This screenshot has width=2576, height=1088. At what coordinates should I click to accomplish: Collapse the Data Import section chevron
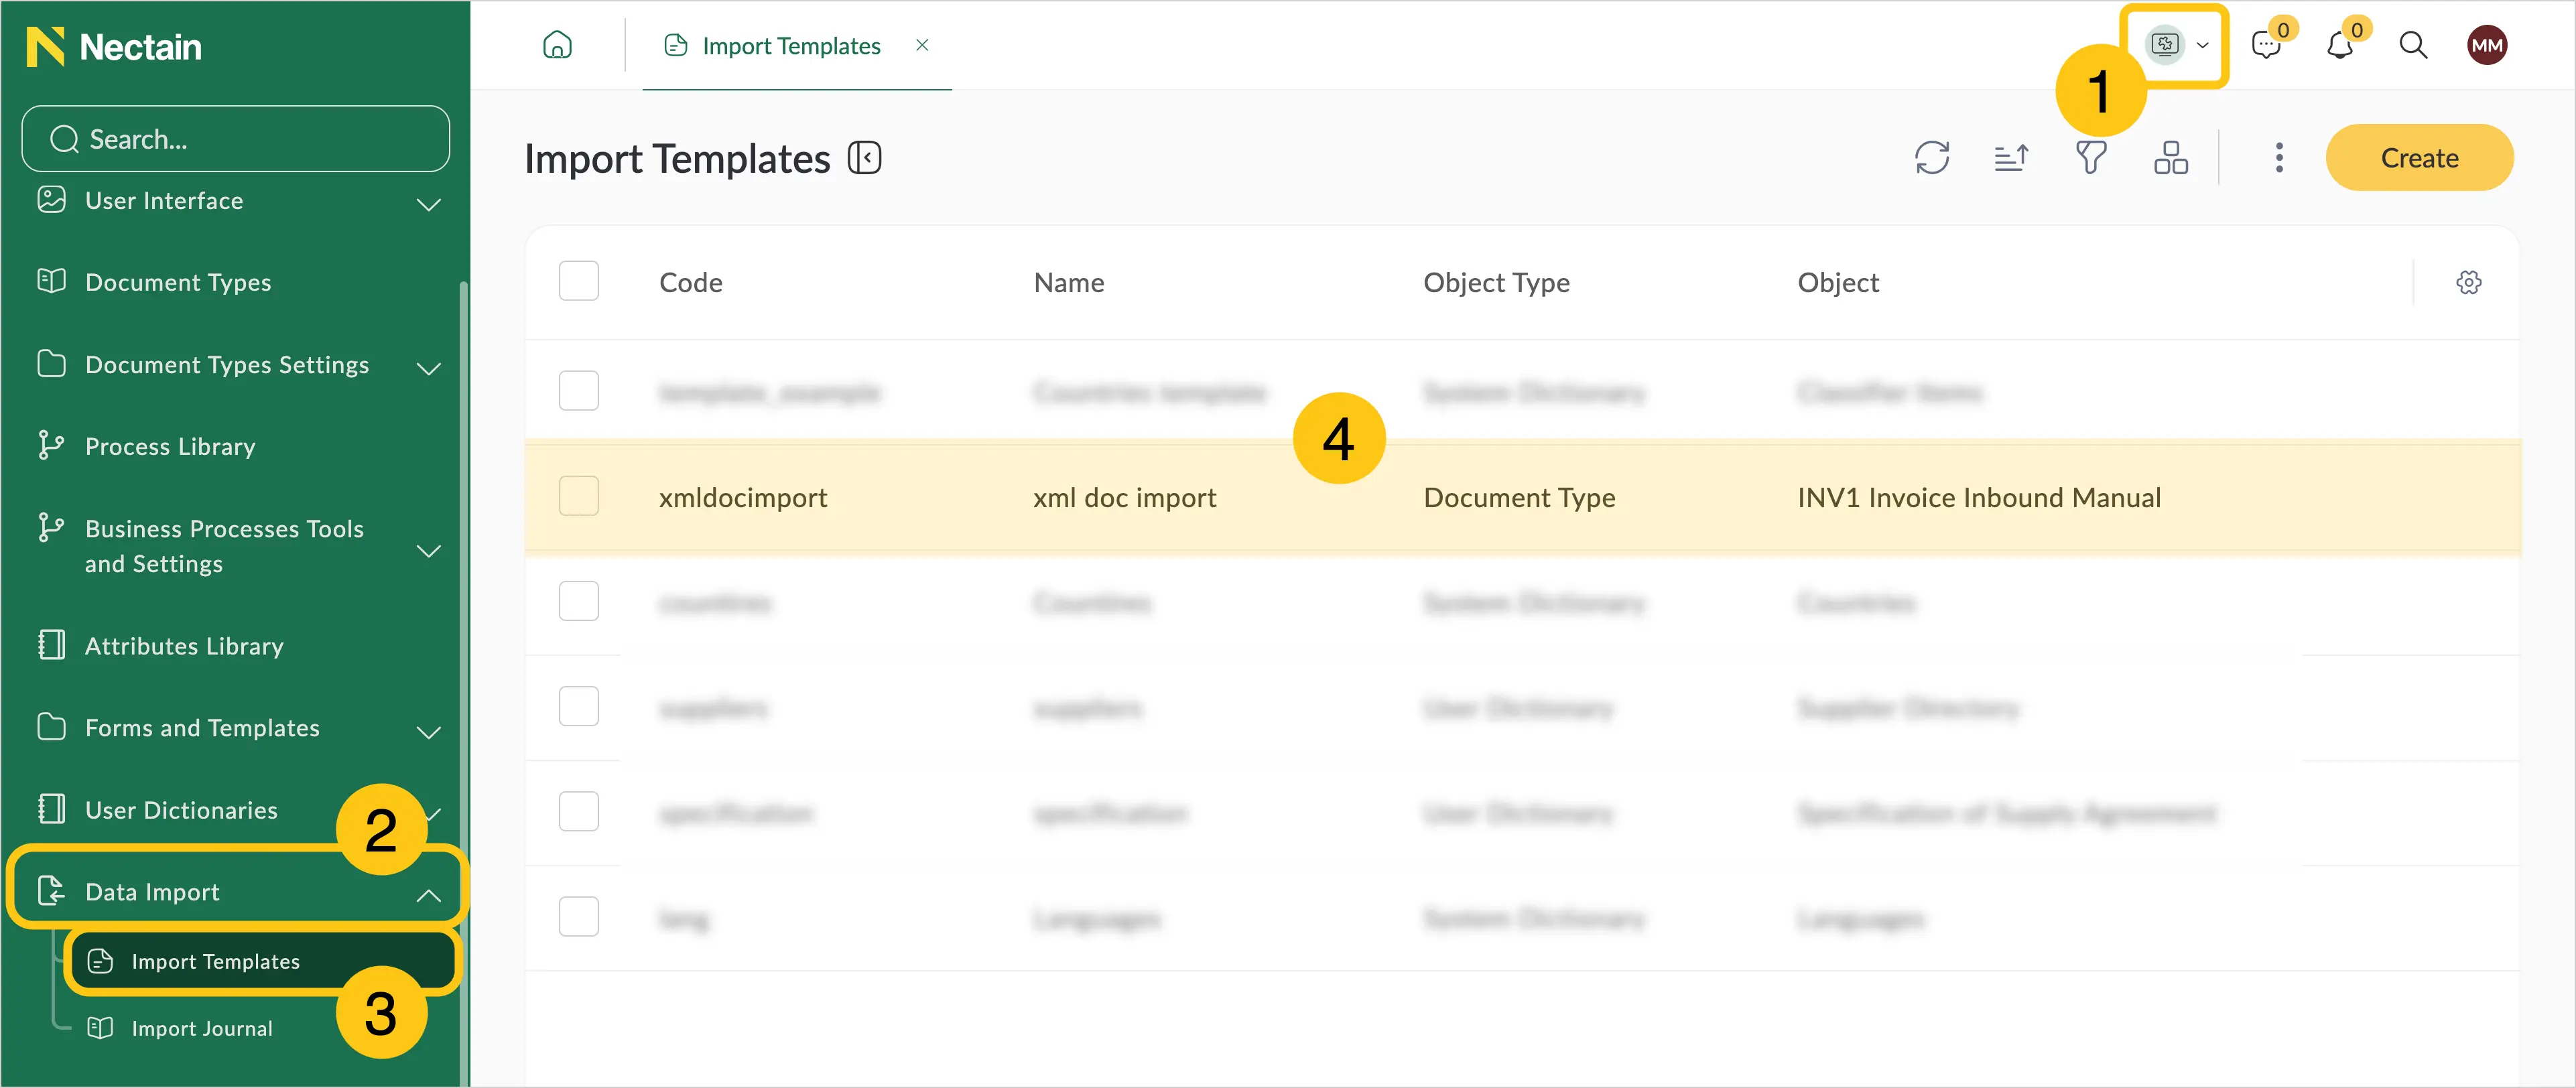coord(429,895)
